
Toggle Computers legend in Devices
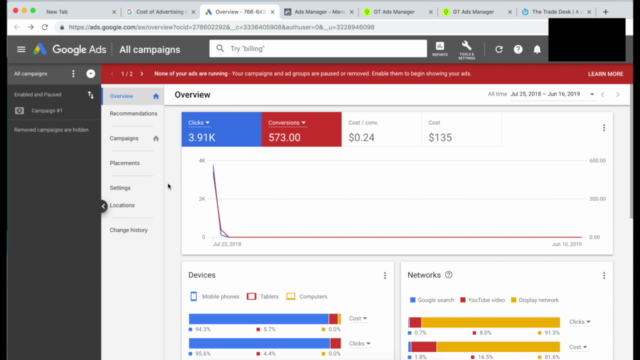307,297
